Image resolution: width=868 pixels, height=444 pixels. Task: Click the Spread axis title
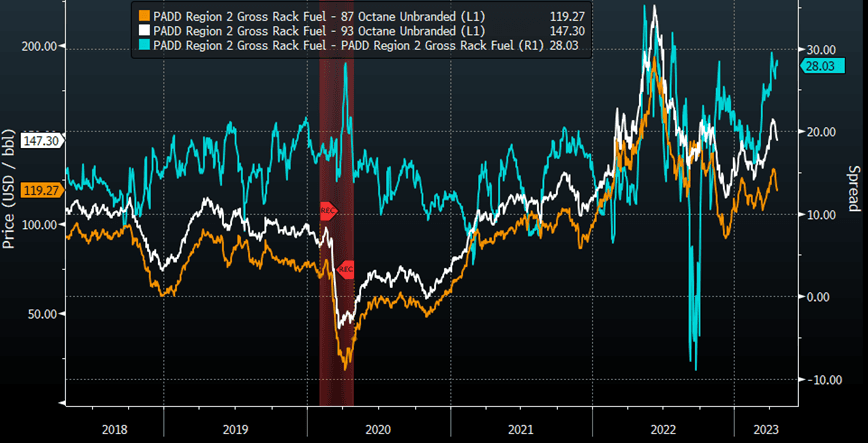(x=853, y=188)
